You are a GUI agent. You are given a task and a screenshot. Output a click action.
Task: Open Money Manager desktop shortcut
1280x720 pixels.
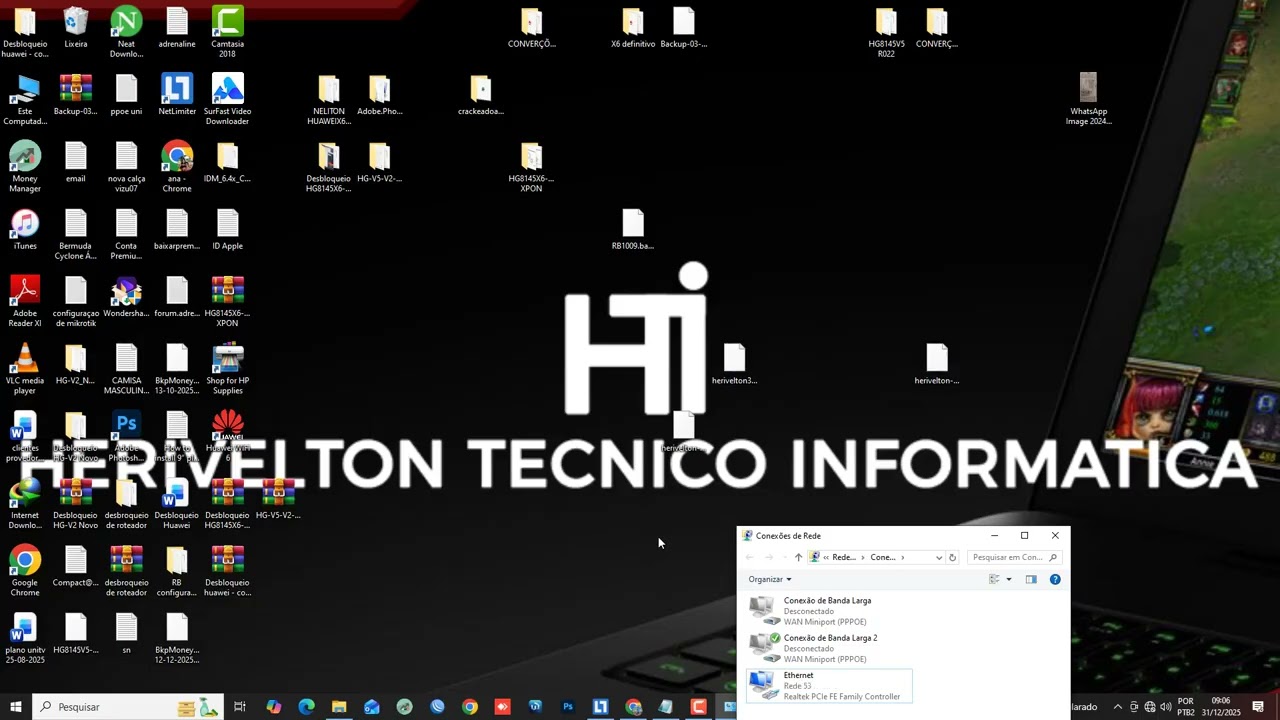[25, 166]
